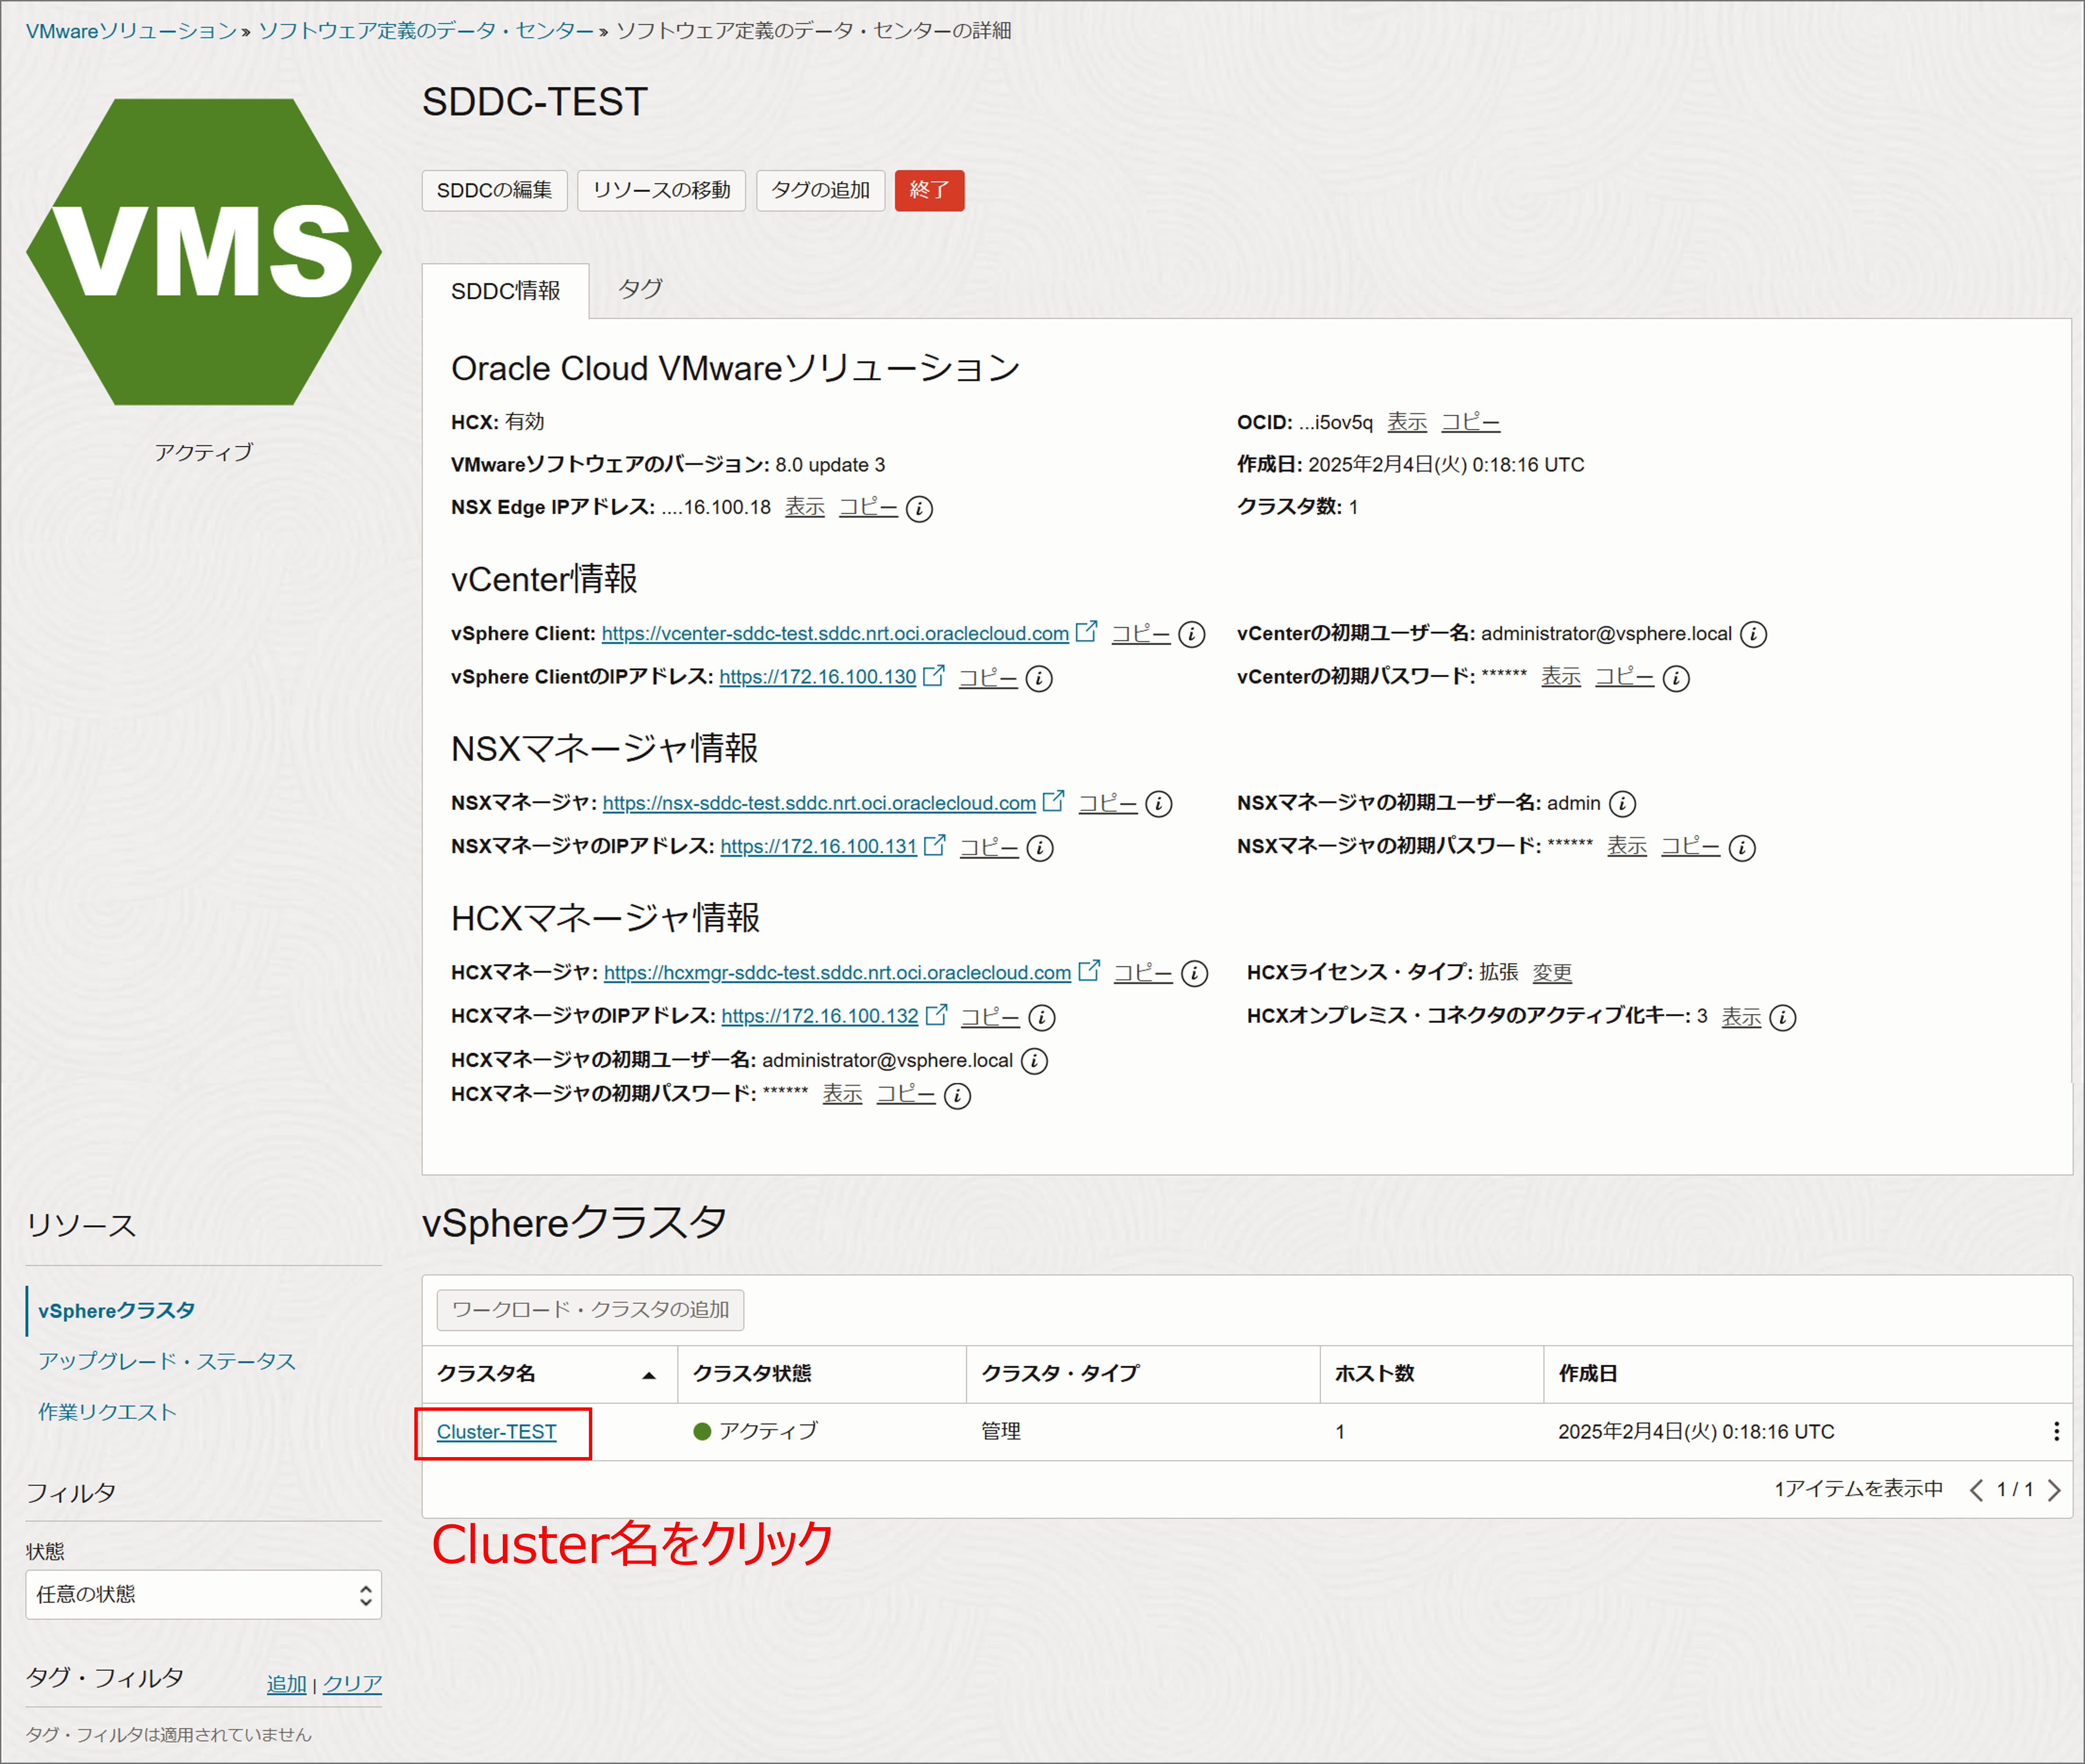Open external link icon for NSX Manager IP address

coord(934,846)
